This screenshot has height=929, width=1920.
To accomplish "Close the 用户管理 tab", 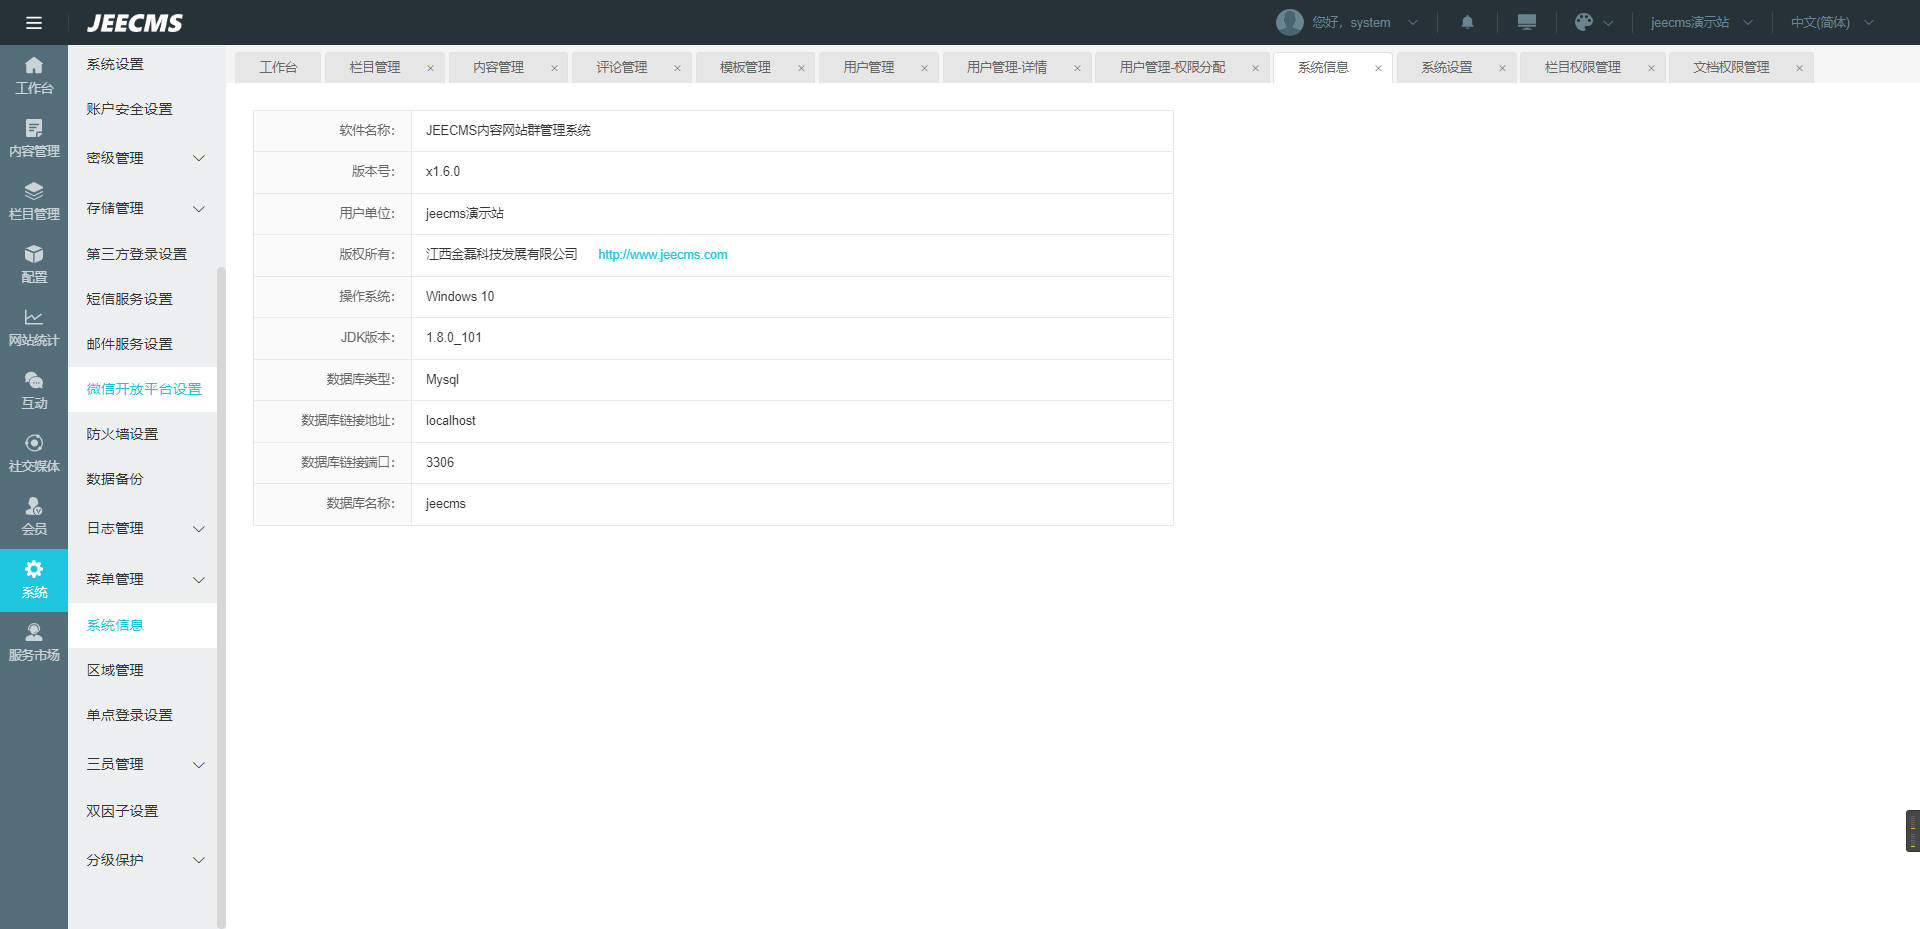I will click(924, 68).
